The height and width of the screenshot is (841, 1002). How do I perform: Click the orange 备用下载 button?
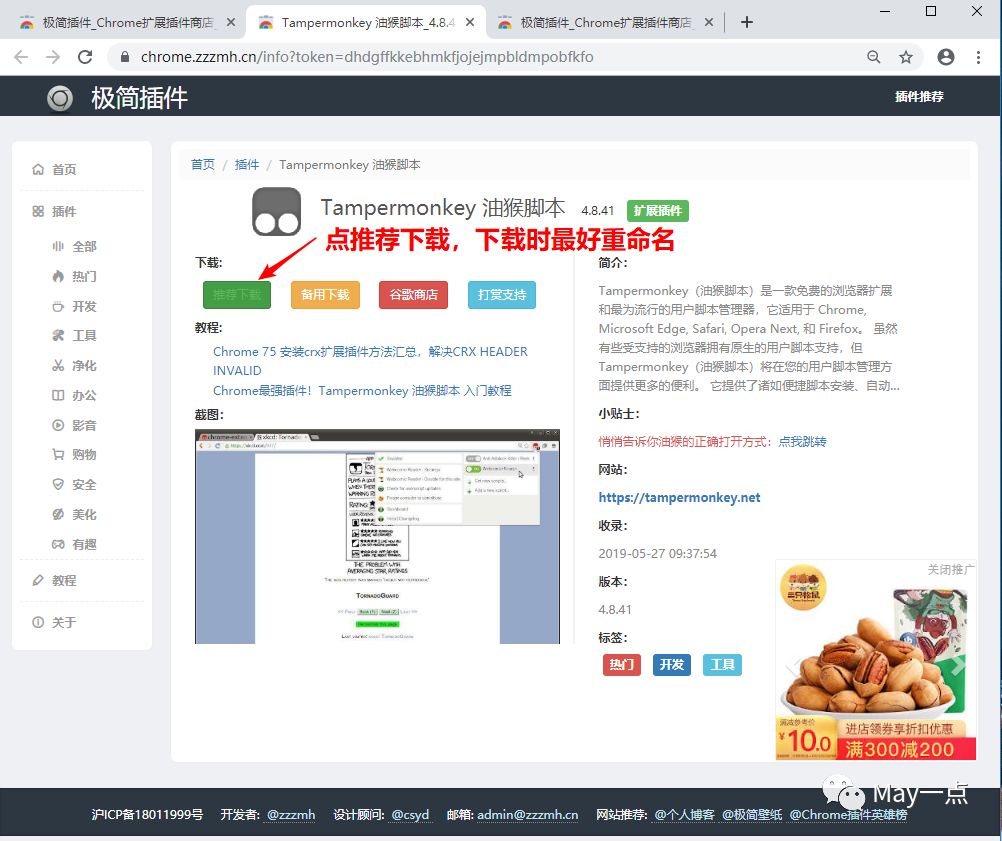(x=325, y=295)
